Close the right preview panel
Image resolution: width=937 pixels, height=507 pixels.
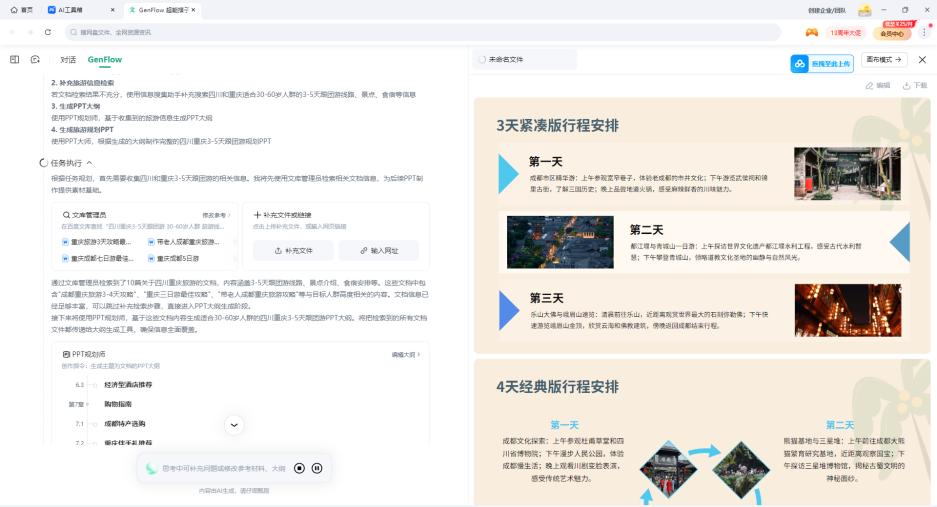pos(923,60)
